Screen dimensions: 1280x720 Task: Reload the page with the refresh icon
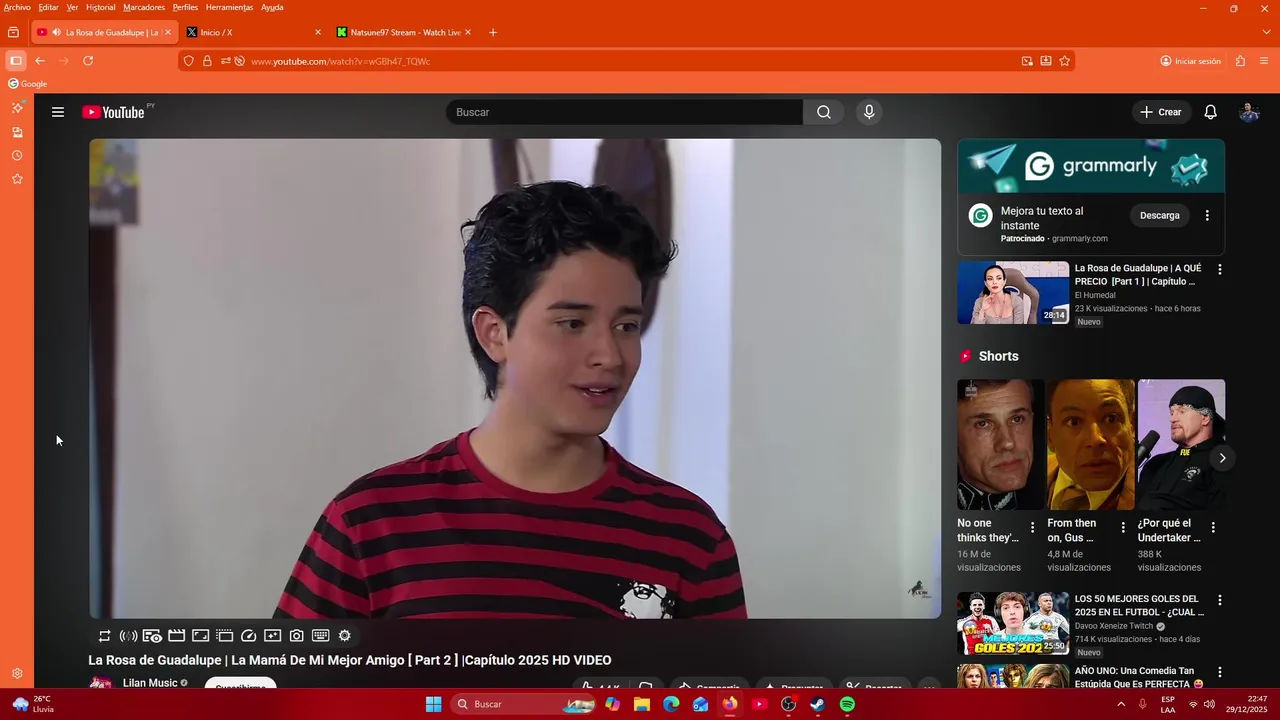[88, 61]
